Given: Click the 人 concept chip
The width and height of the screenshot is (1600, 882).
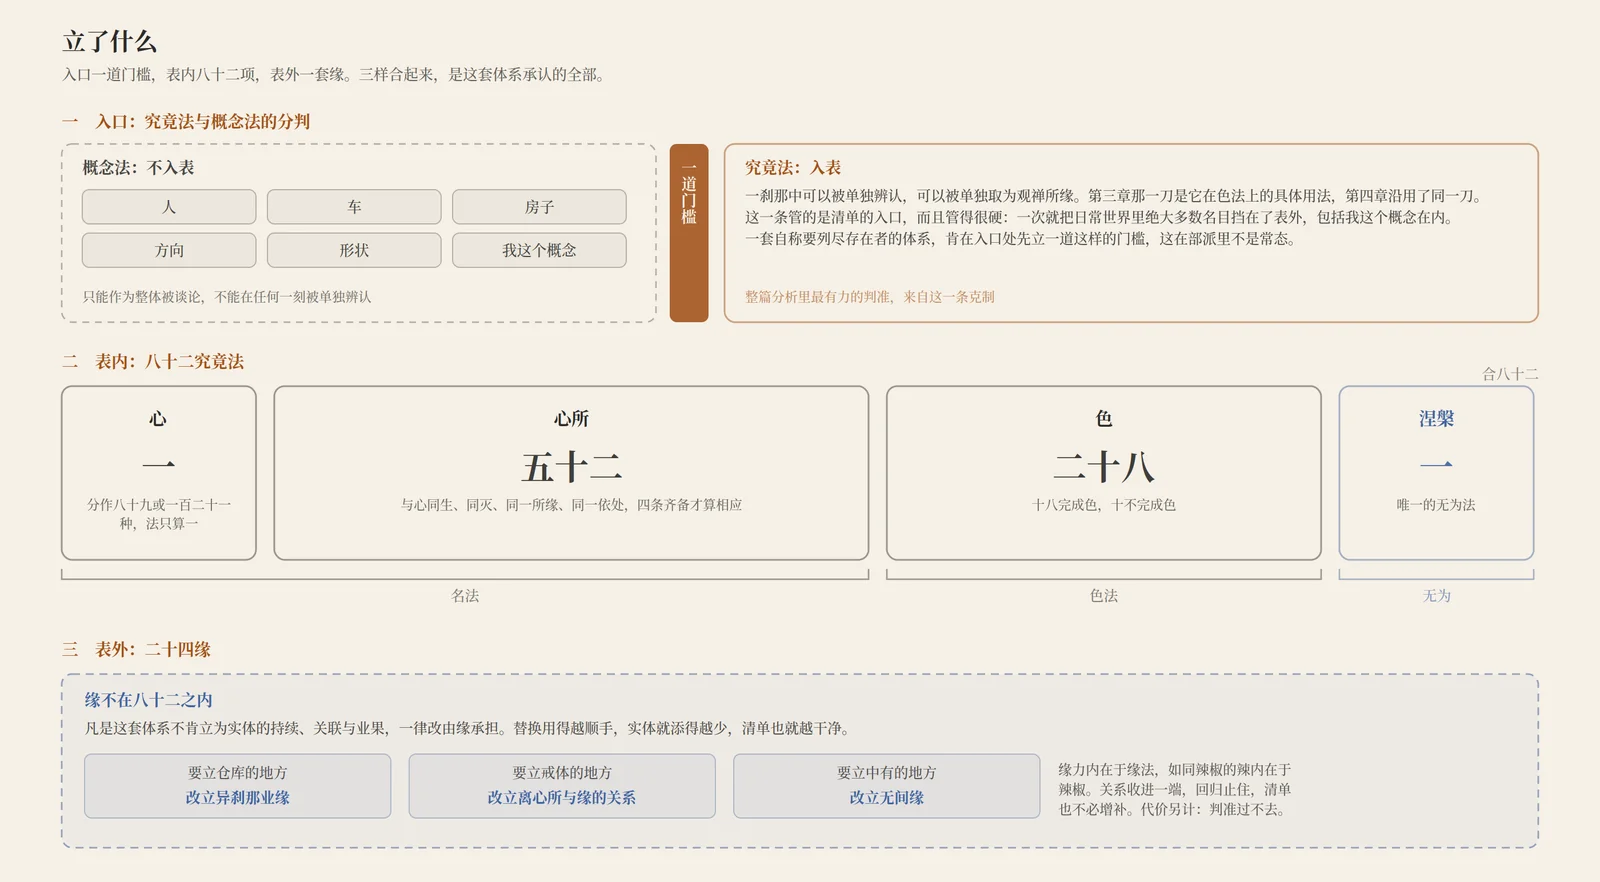Looking at the screenshot, I should click(169, 207).
